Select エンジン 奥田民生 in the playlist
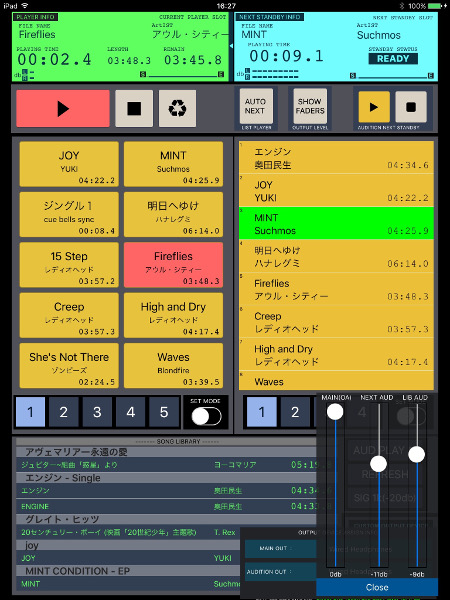The image size is (450, 600). [x=336, y=158]
